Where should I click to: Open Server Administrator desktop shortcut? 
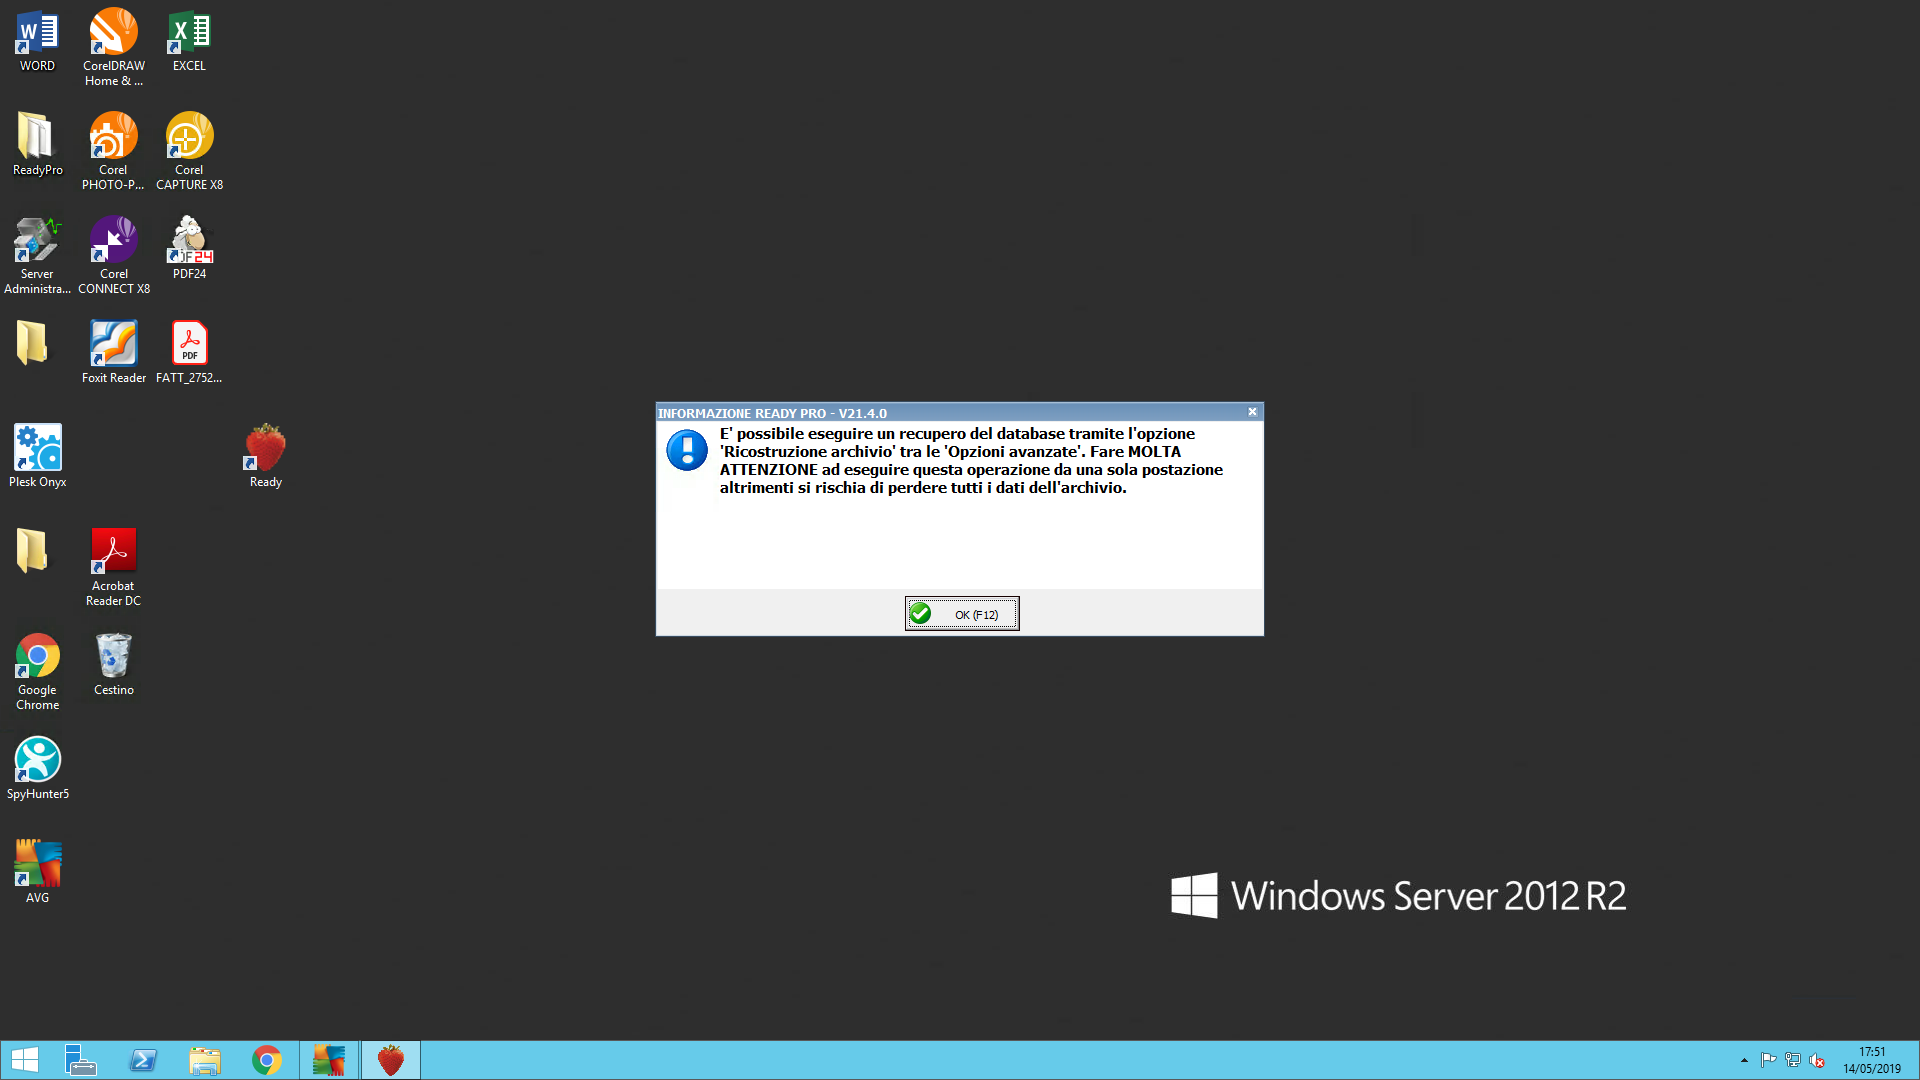(37, 256)
